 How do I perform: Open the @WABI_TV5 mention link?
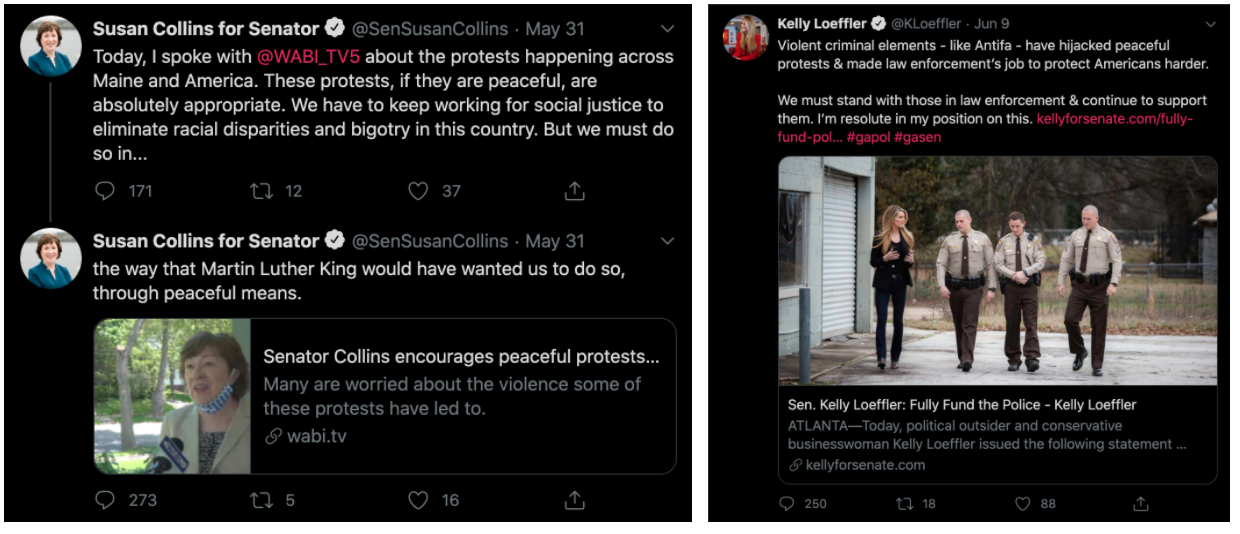(309, 57)
